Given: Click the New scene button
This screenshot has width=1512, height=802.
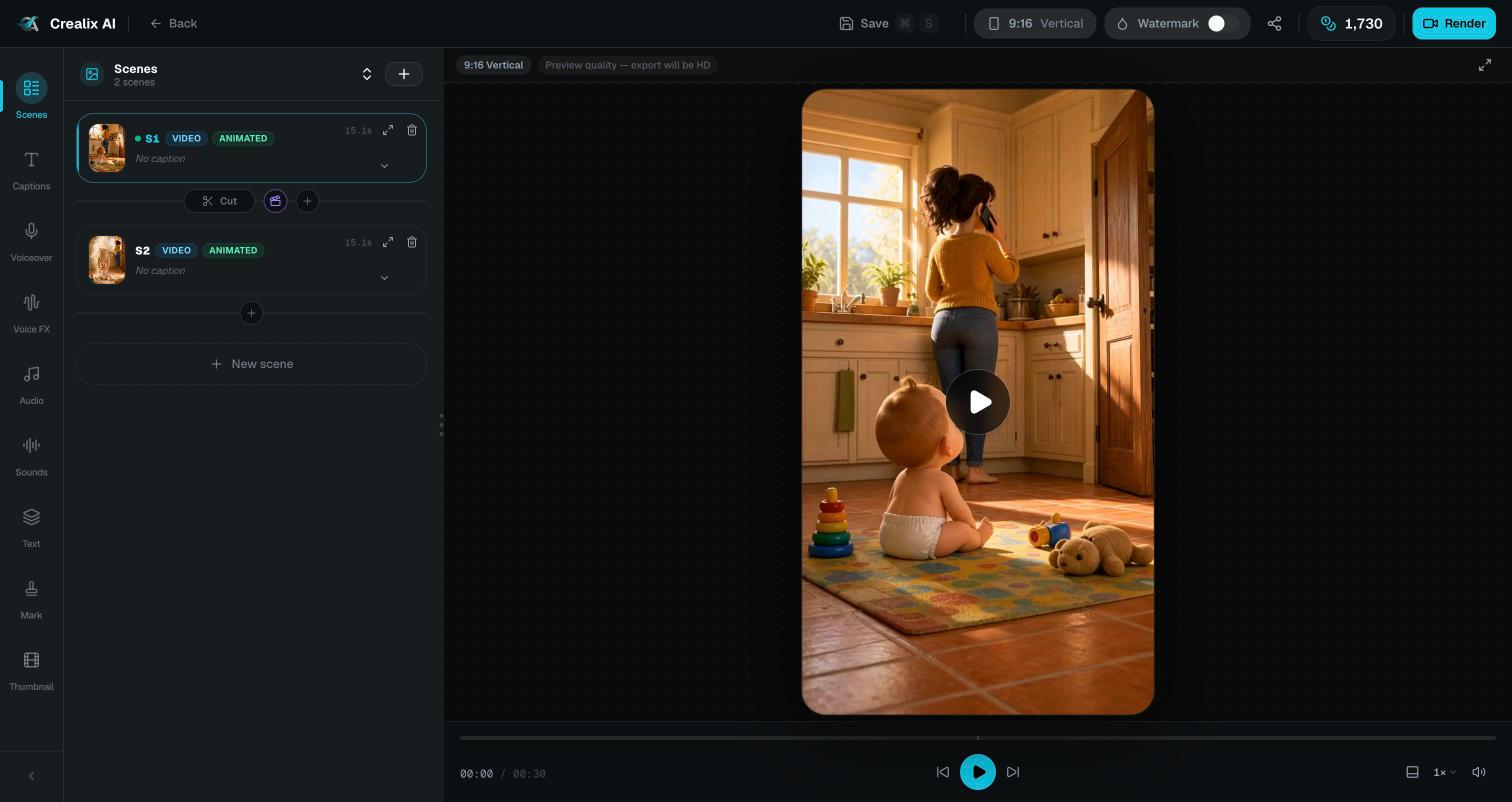Looking at the screenshot, I should pos(251,364).
